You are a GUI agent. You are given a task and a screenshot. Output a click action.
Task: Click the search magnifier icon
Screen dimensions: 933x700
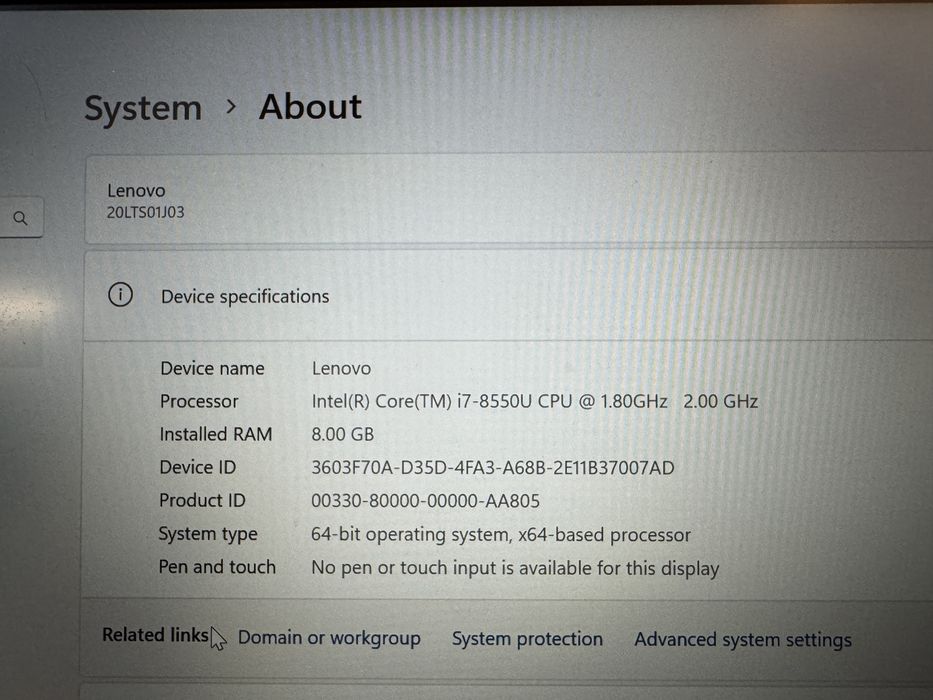[20, 218]
